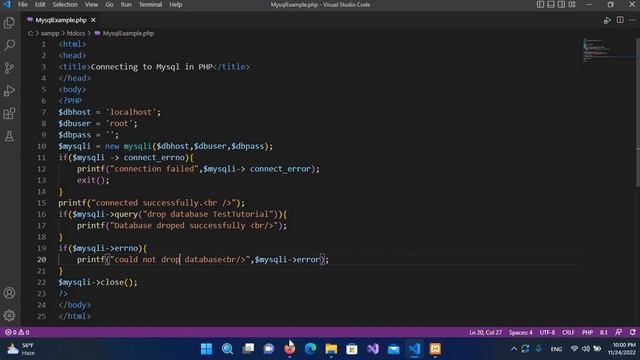
Task: Change indentation via Spaces: 4
Action: (520, 332)
